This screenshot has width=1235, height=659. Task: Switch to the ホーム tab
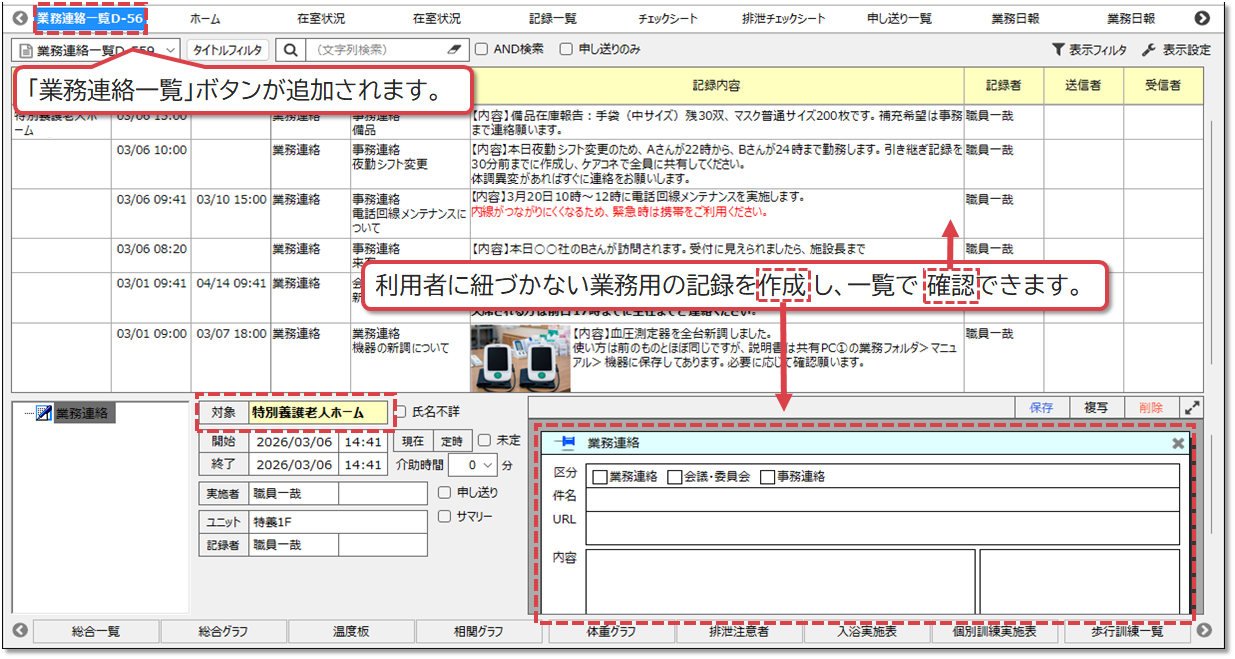click(x=205, y=19)
